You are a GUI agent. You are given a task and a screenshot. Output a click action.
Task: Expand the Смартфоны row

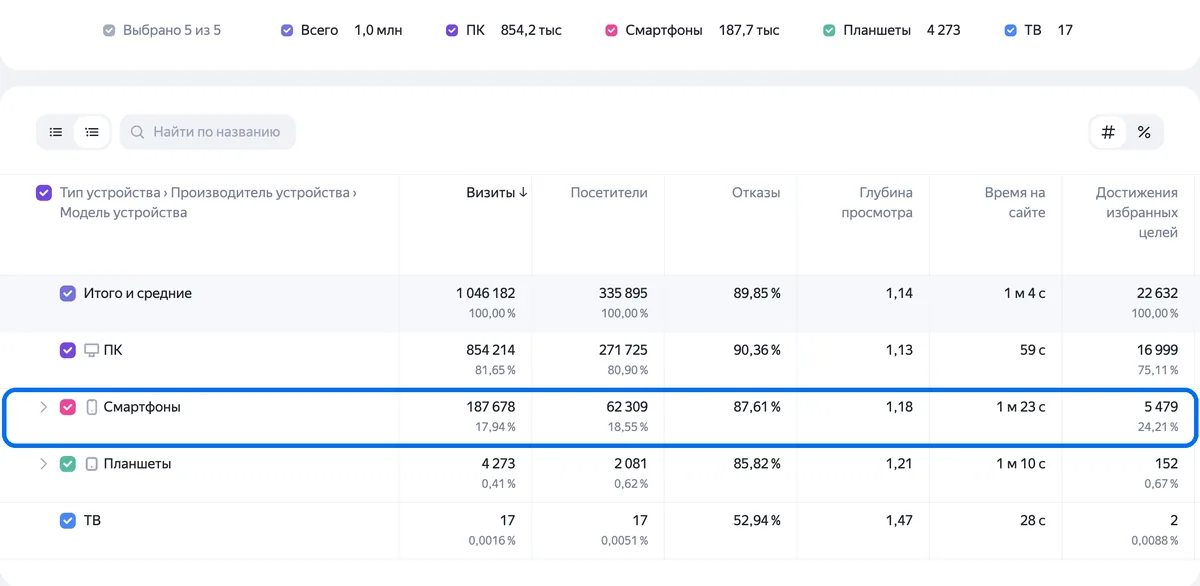coord(43,407)
